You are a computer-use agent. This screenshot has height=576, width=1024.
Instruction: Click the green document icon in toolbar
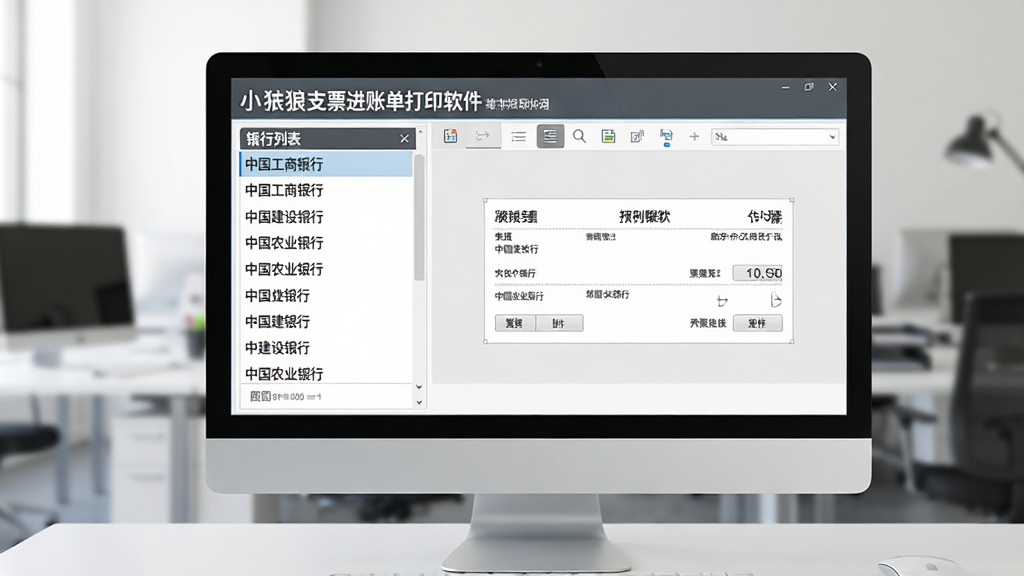click(608, 136)
